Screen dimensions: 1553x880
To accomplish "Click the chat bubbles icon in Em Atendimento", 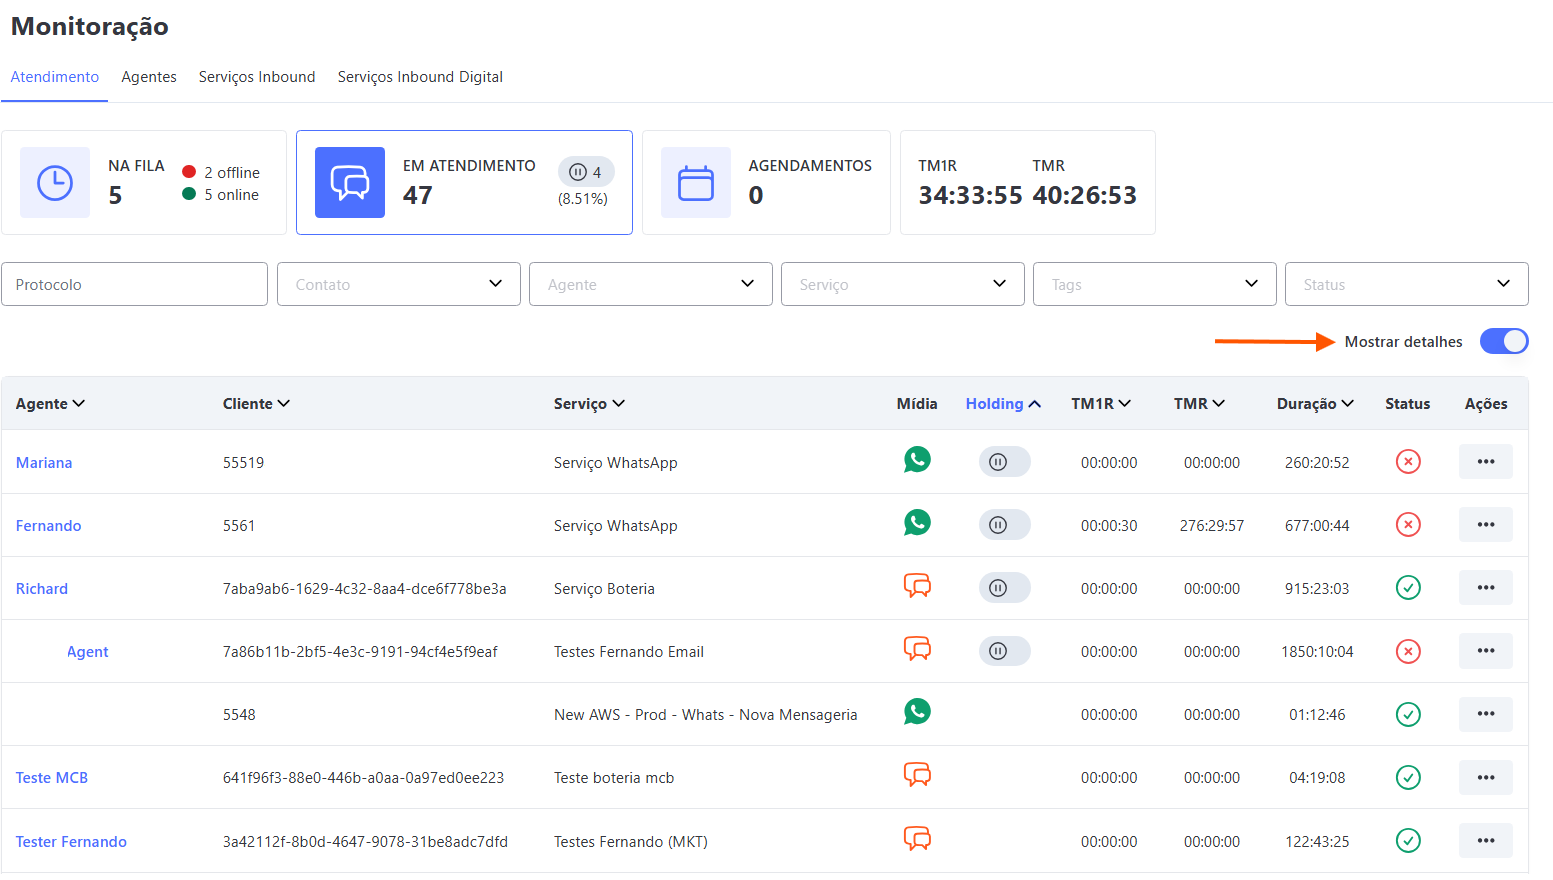I will (x=350, y=183).
